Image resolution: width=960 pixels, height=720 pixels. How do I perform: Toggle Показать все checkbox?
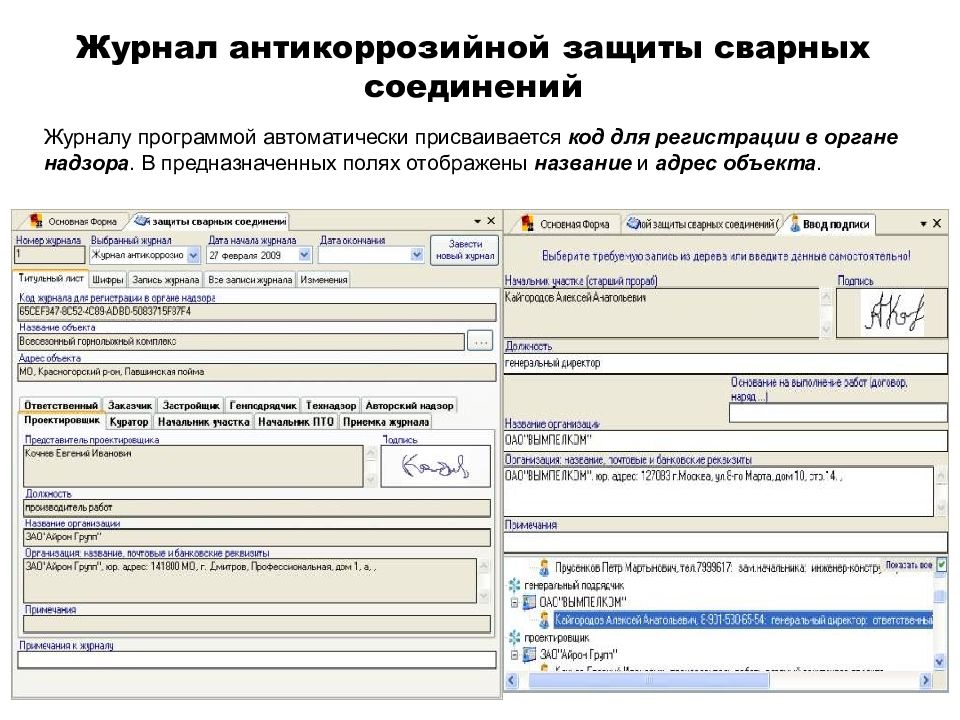click(x=942, y=564)
